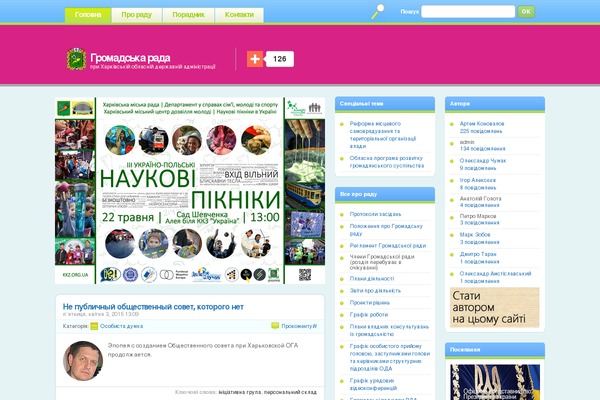Open the Прокоментуй comment link
The height and width of the screenshot is (400, 600).
299,326
